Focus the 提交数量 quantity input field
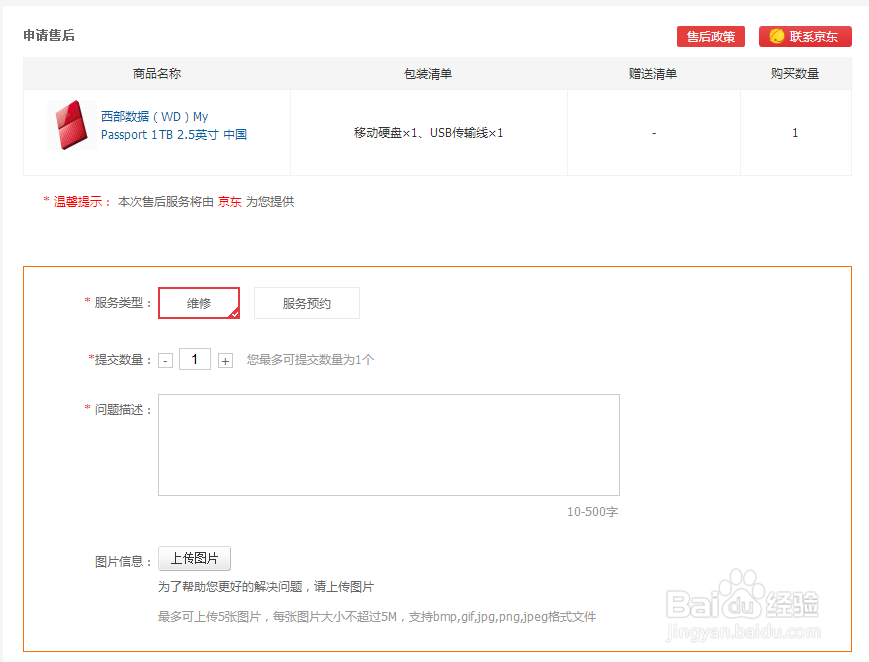The width and height of the screenshot is (869, 662). (x=195, y=359)
